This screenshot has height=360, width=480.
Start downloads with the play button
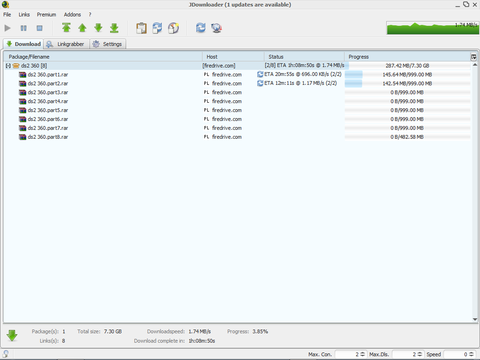click(7, 28)
